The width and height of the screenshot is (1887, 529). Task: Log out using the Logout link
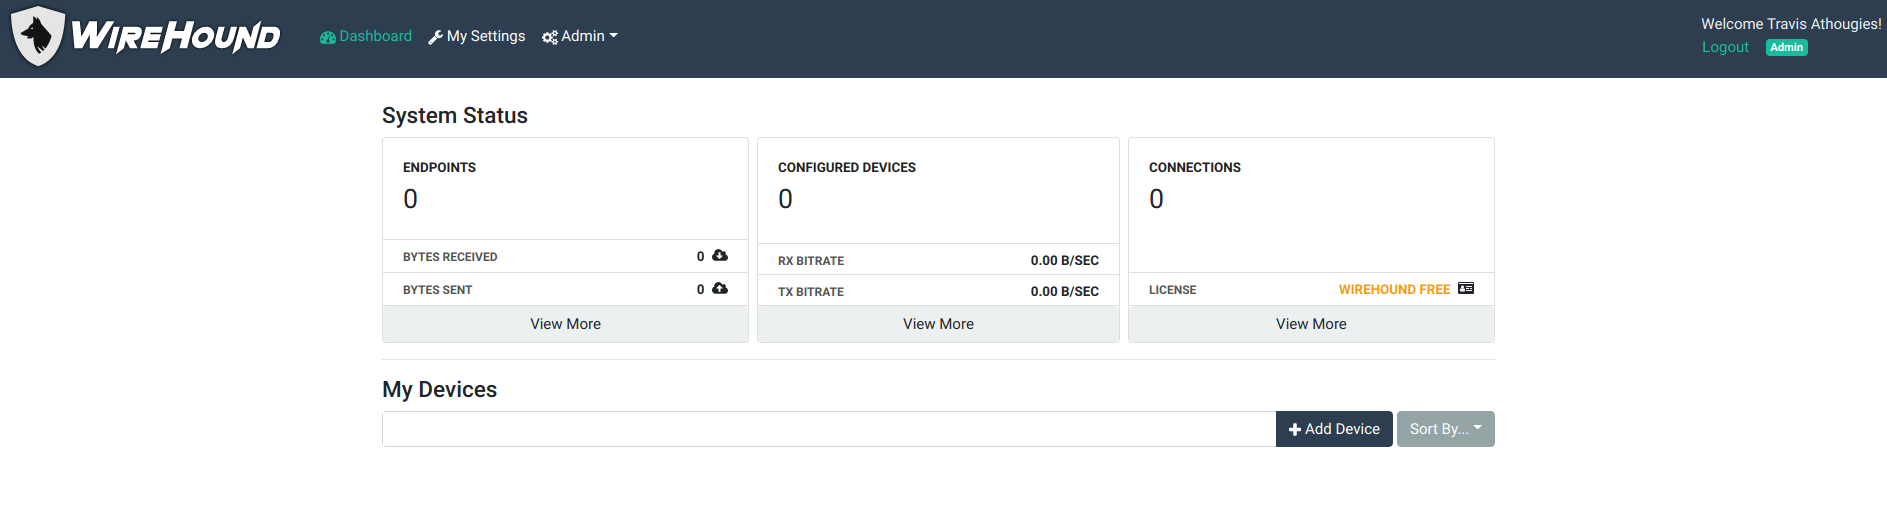click(x=1725, y=47)
